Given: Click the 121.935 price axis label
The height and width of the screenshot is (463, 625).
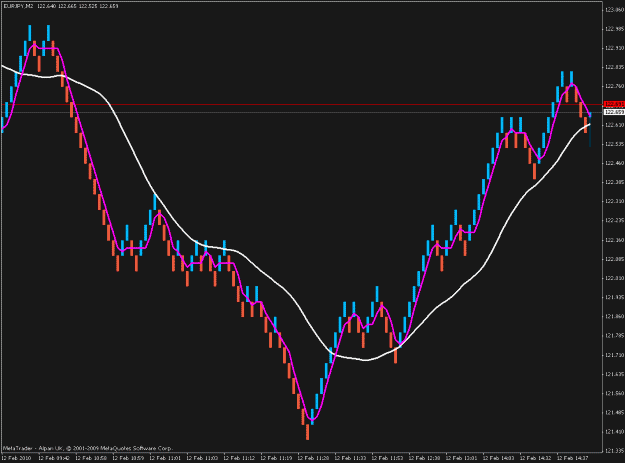Looking at the screenshot, I should click(614, 297).
